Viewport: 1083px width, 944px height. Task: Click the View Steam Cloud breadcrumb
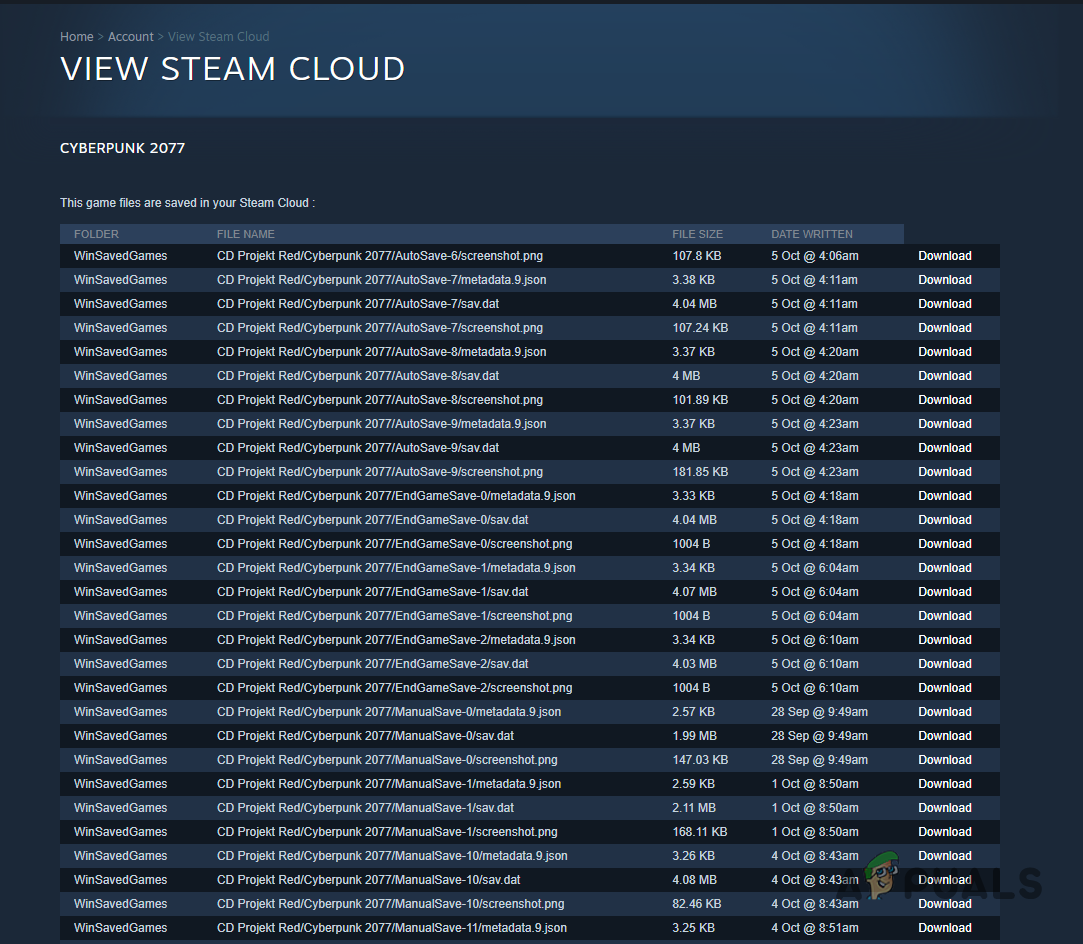pos(218,36)
